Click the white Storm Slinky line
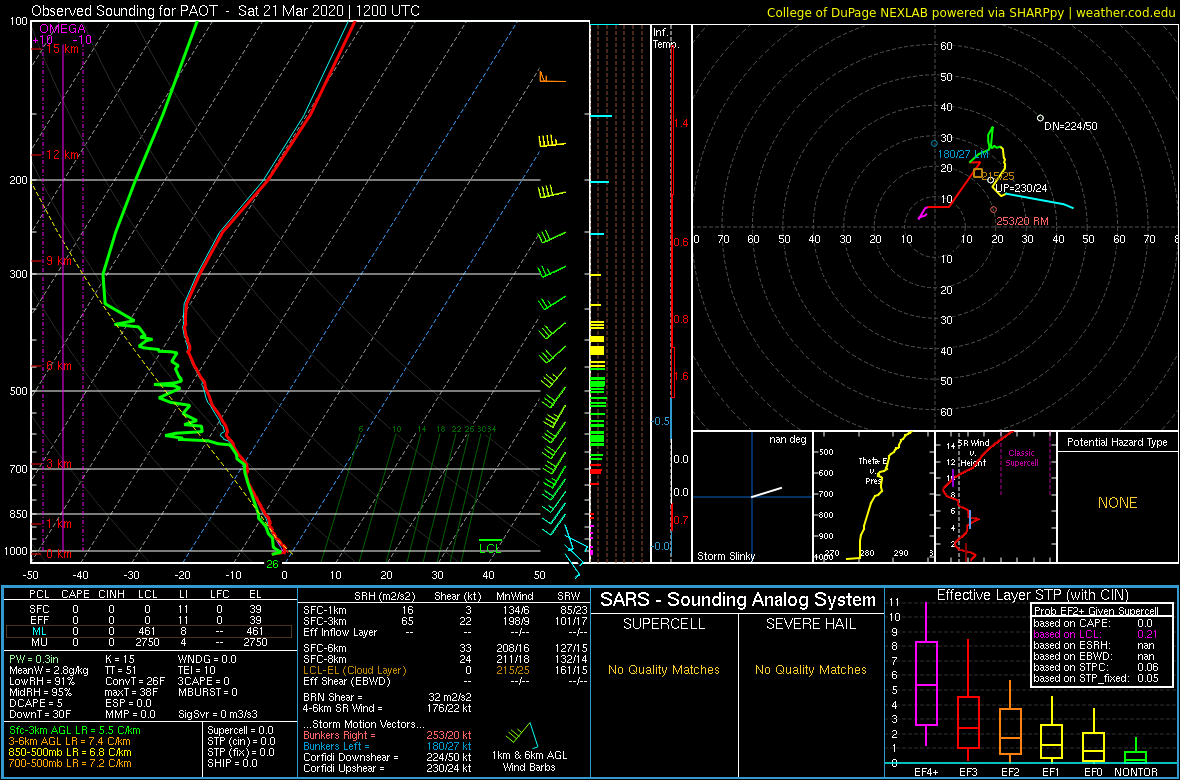The image size is (1180, 780). (766, 492)
